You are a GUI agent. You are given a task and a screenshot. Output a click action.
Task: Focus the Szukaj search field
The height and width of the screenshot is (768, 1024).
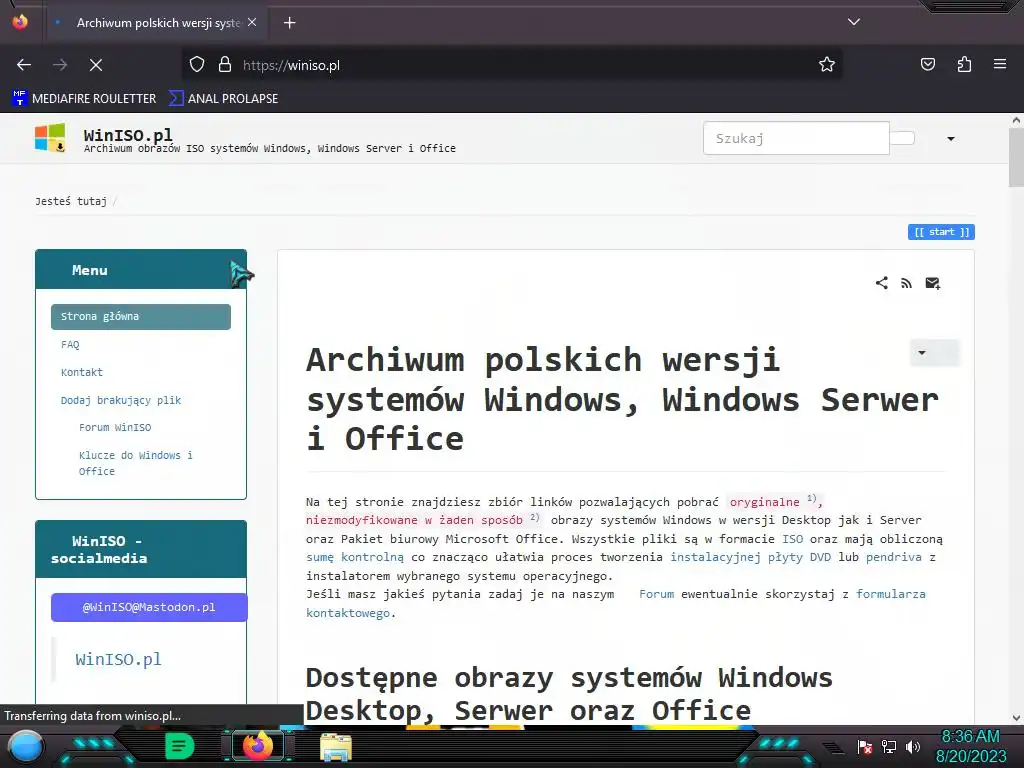[796, 138]
